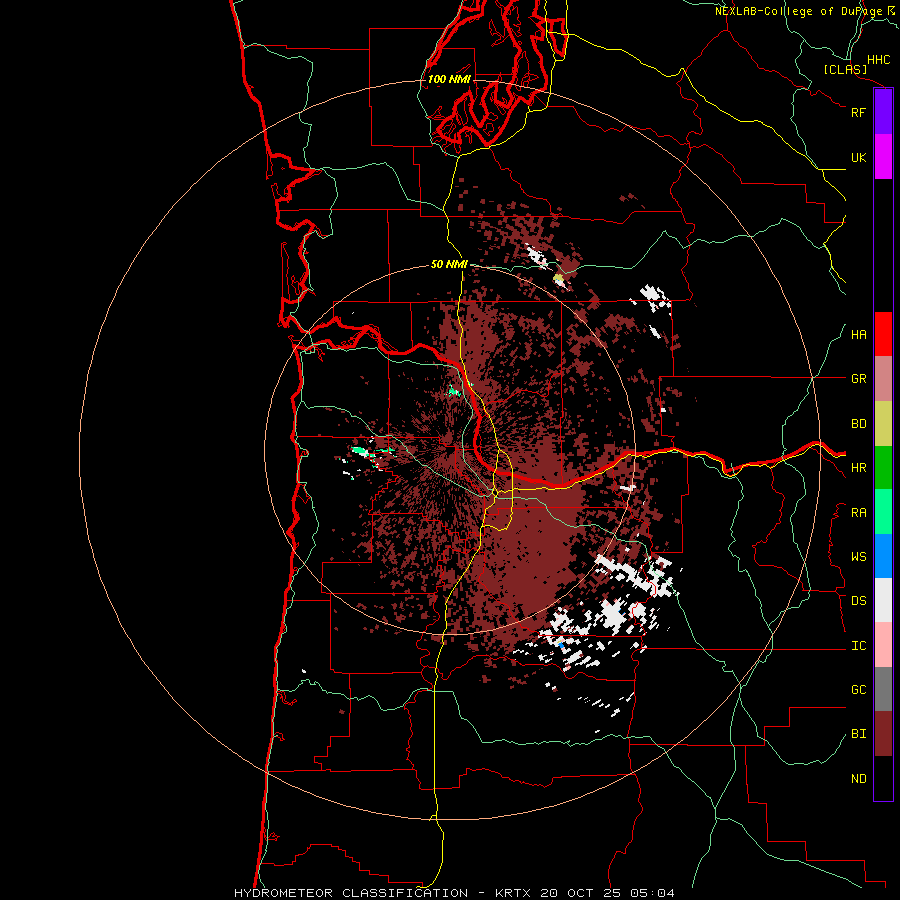
Task: Click the 50 NMI range ring label
Action: pyautogui.click(x=449, y=264)
